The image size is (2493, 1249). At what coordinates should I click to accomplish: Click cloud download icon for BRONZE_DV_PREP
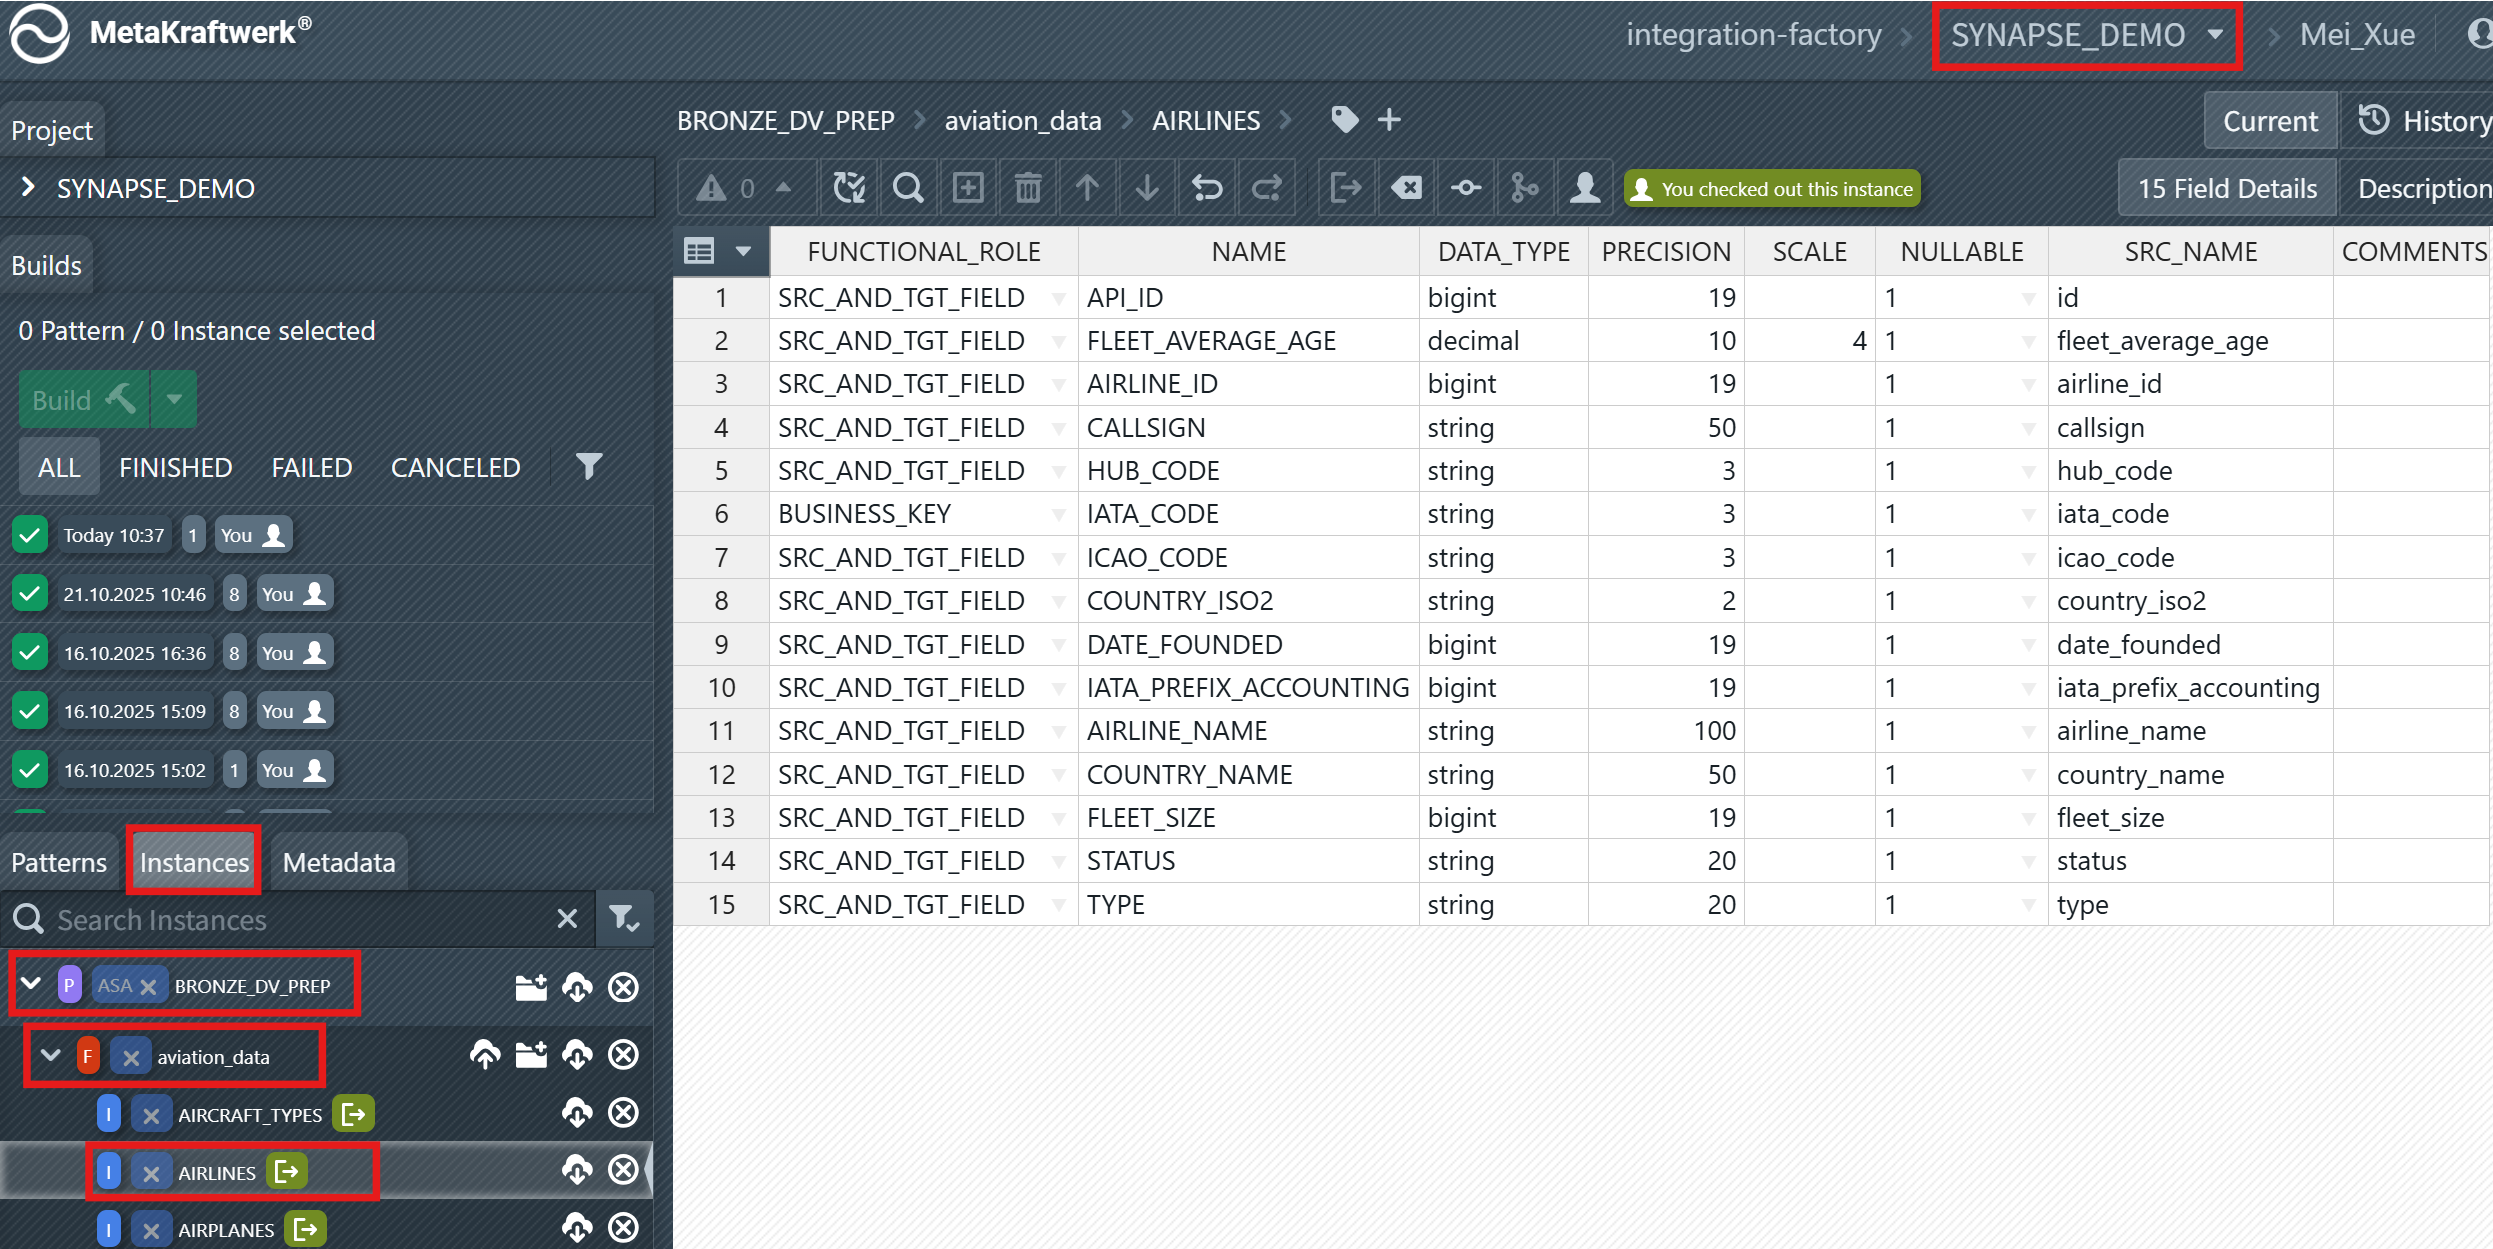point(577,987)
